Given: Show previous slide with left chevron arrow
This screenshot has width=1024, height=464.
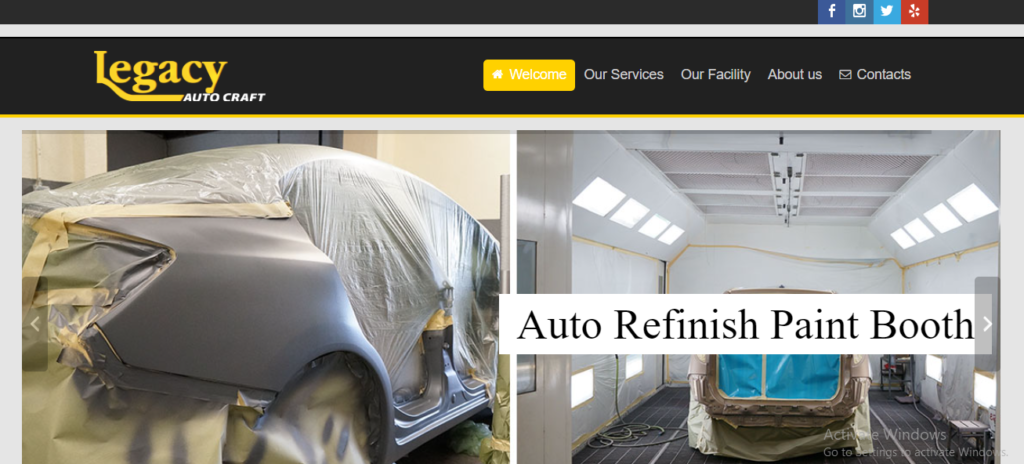Looking at the screenshot, I should click(35, 324).
